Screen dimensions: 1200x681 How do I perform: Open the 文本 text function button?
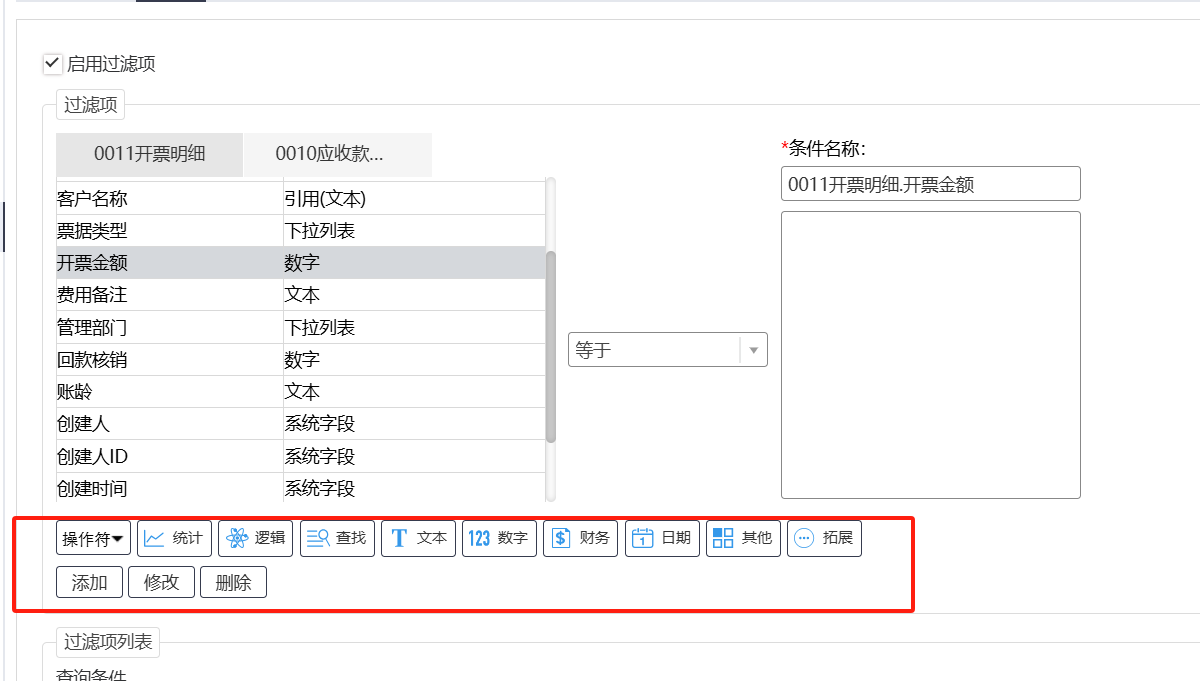pyautogui.click(x=418, y=538)
